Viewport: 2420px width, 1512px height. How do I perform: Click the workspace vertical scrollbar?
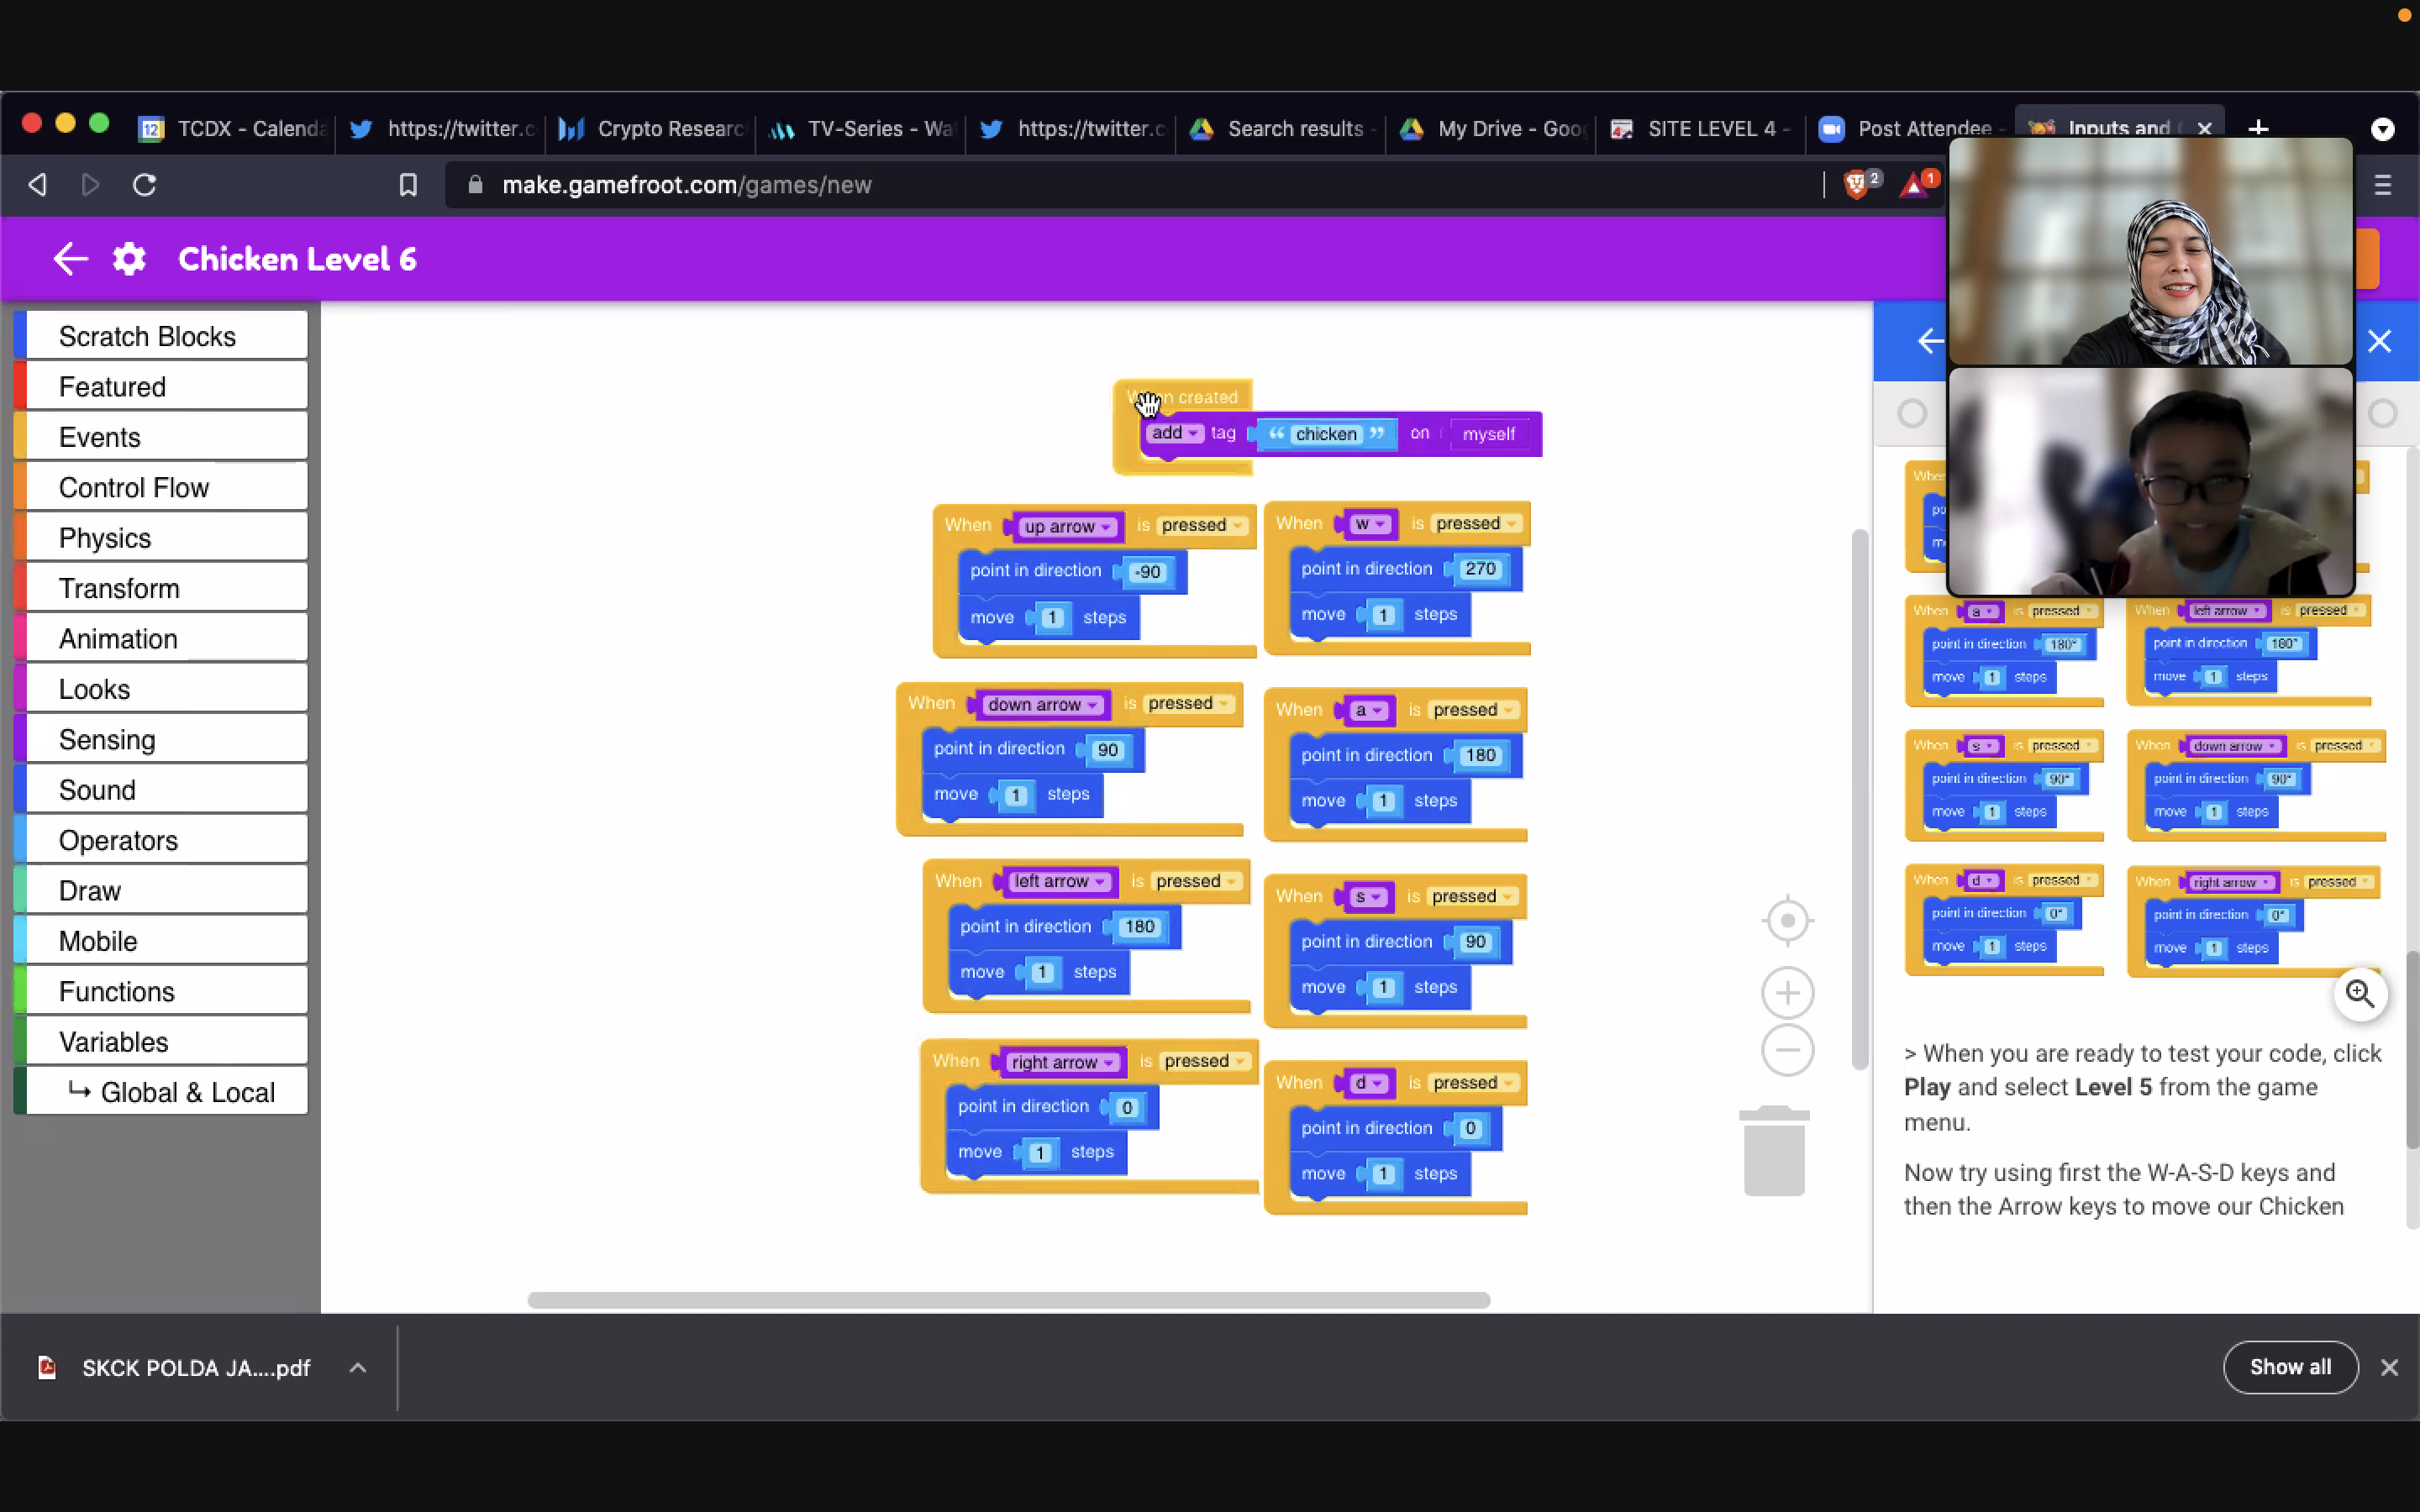click(x=1859, y=800)
